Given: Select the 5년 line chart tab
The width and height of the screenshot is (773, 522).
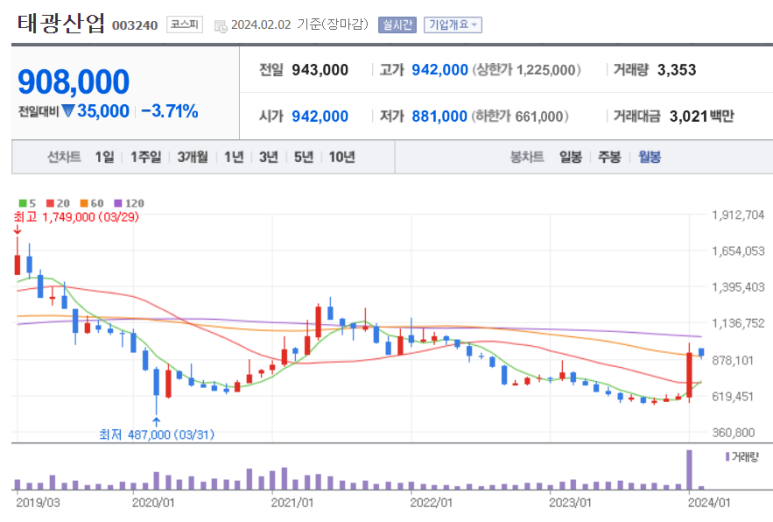Looking at the screenshot, I should 304,157.
